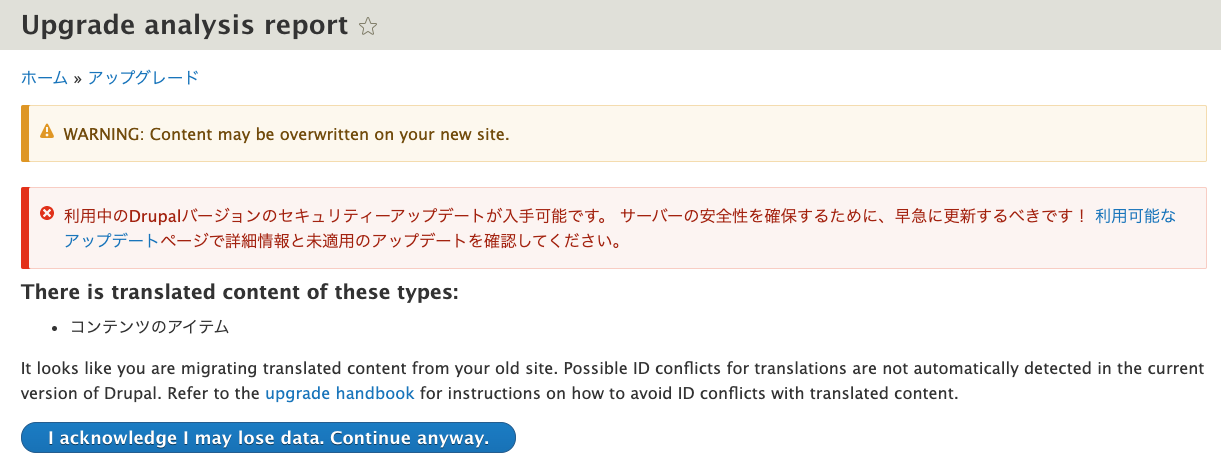Click the 'There is translated content' heading
This screenshot has width=1221, height=467.
[240, 293]
